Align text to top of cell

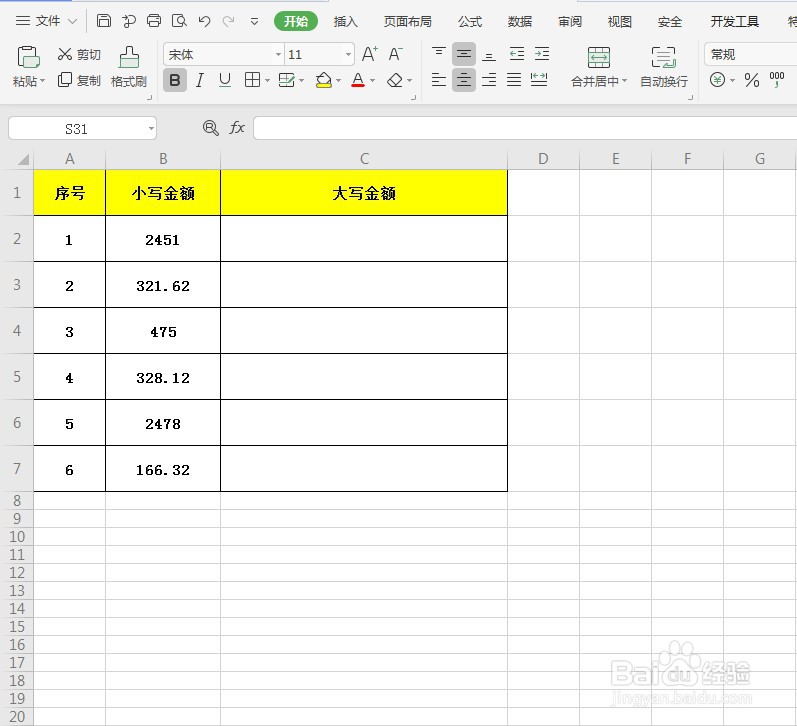(x=439, y=53)
